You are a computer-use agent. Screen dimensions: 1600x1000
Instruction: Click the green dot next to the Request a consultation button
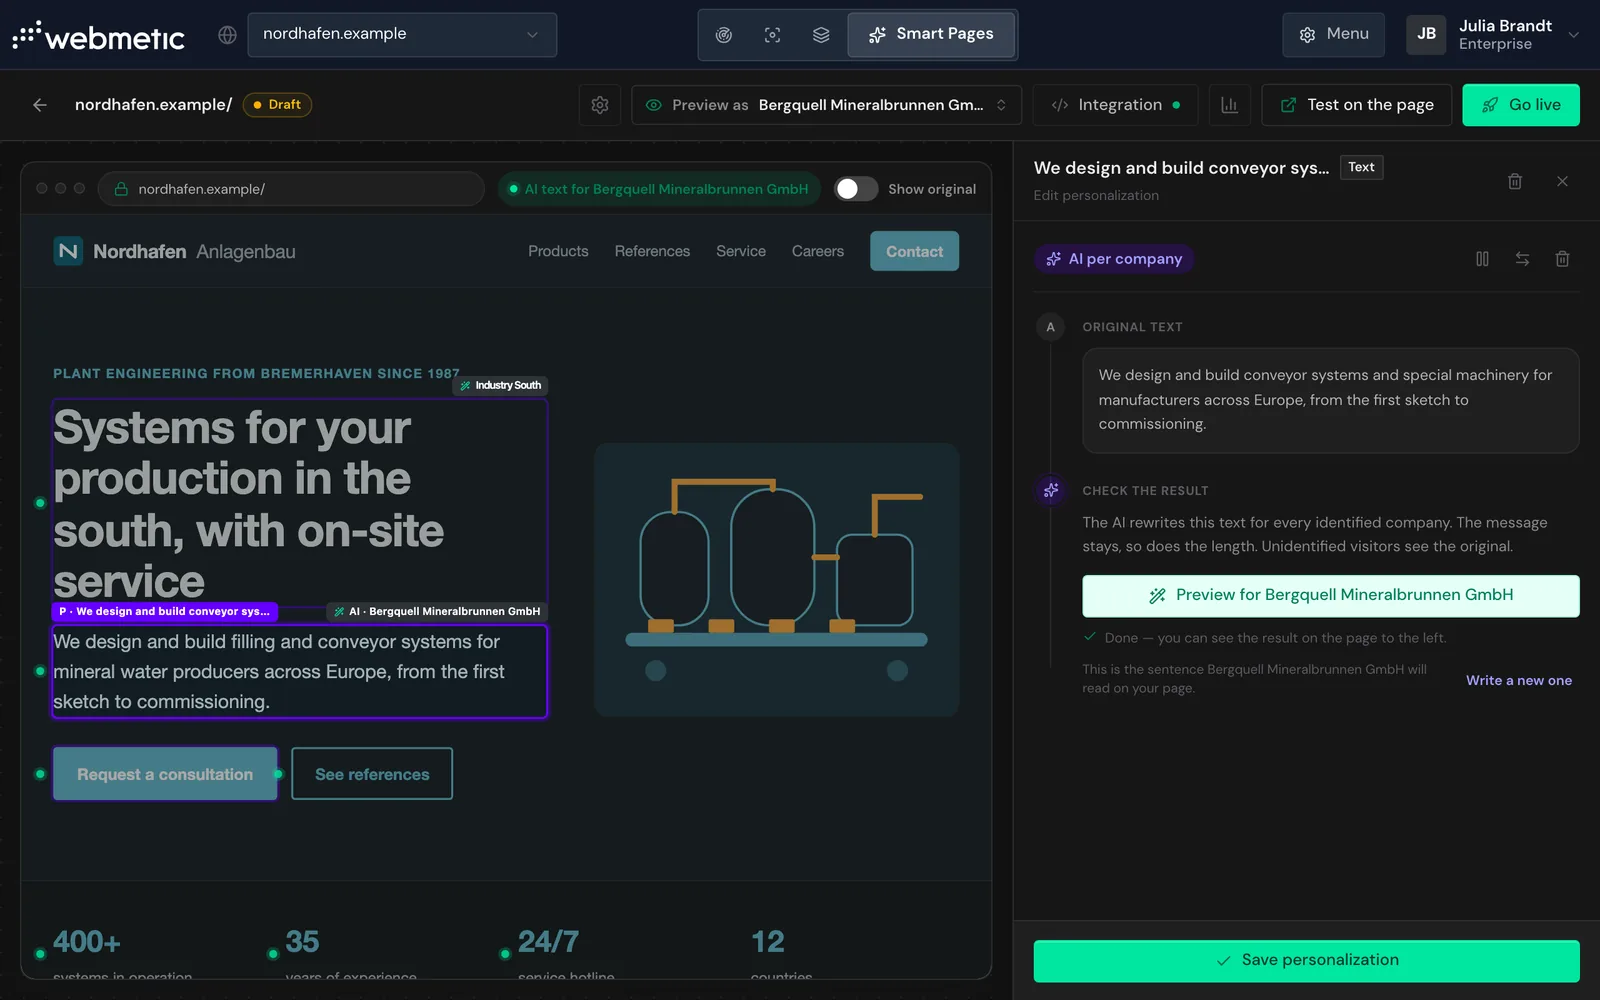click(40, 774)
